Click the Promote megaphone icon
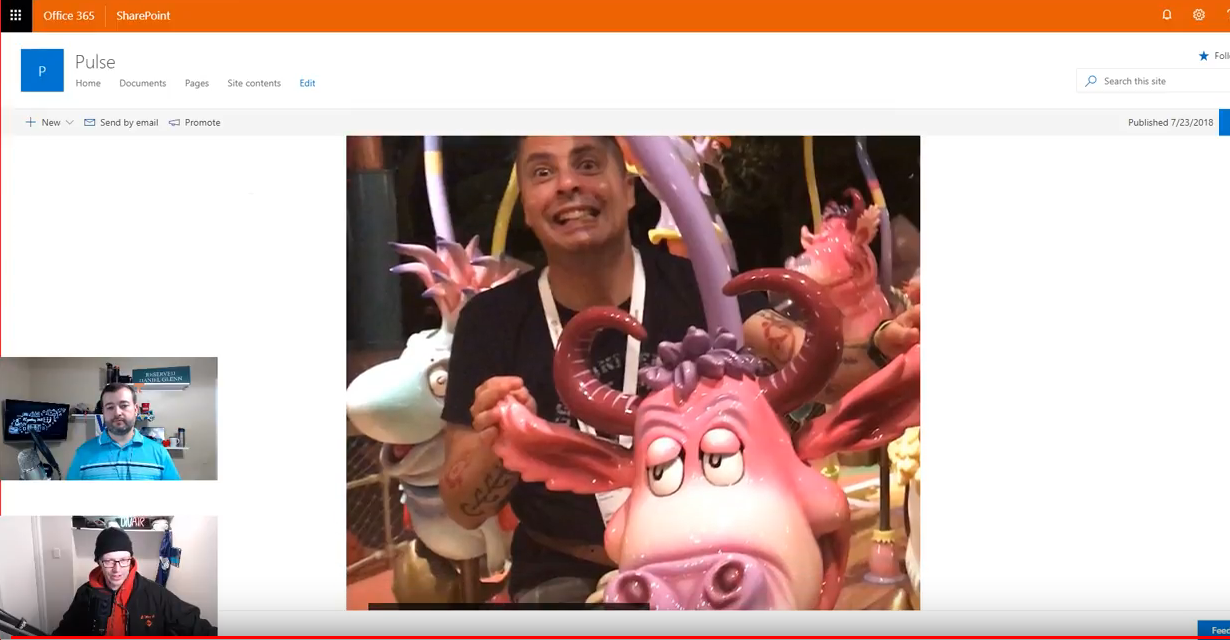1230x640 pixels. coord(175,122)
